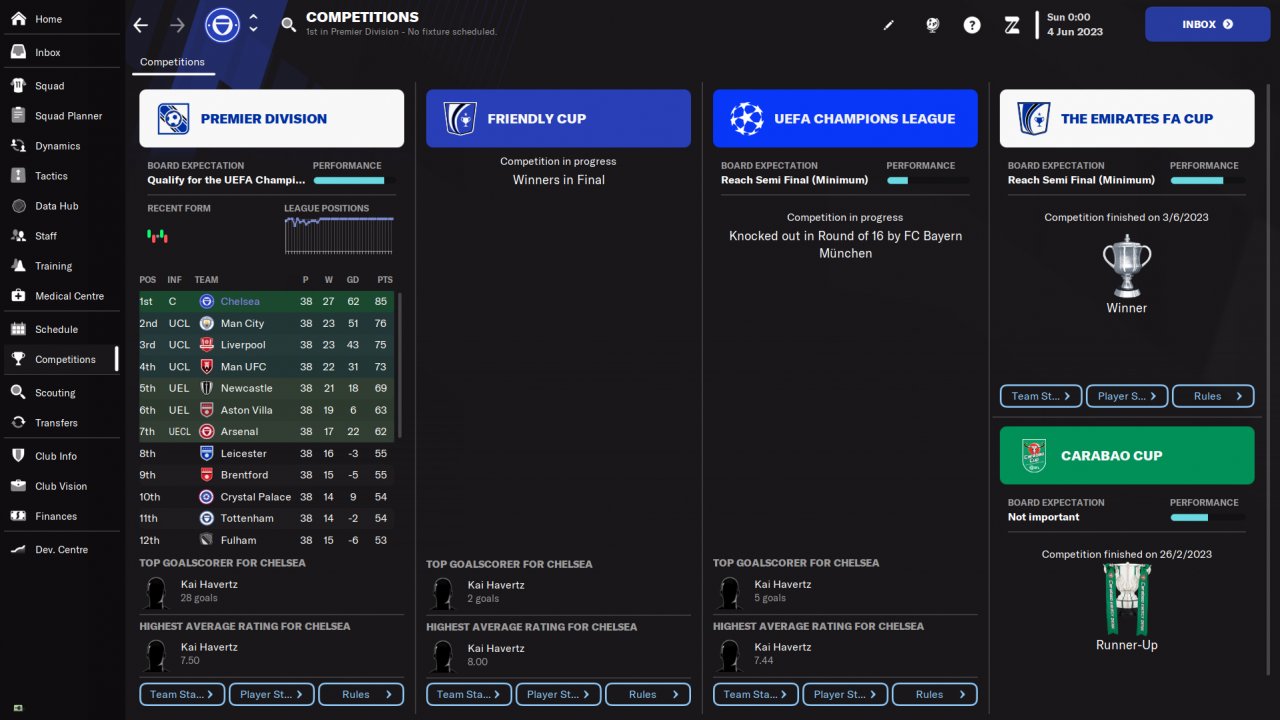This screenshot has height=720, width=1280.
Task: Open the Training screen
Action: (60, 266)
